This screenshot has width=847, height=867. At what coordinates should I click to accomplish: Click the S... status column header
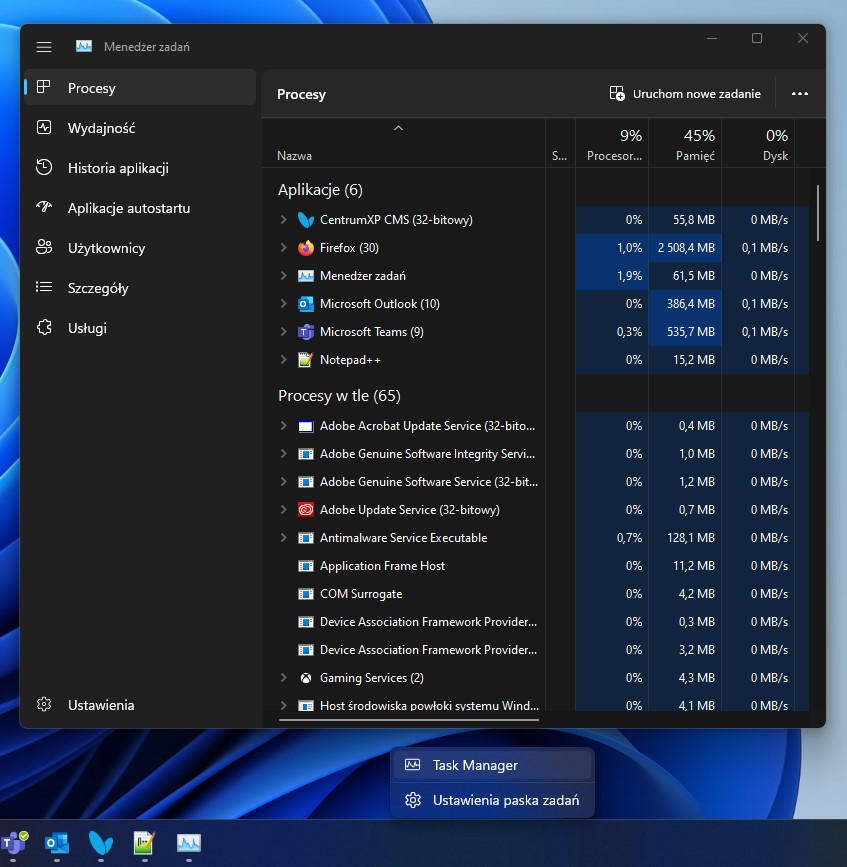pyautogui.click(x=560, y=143)
